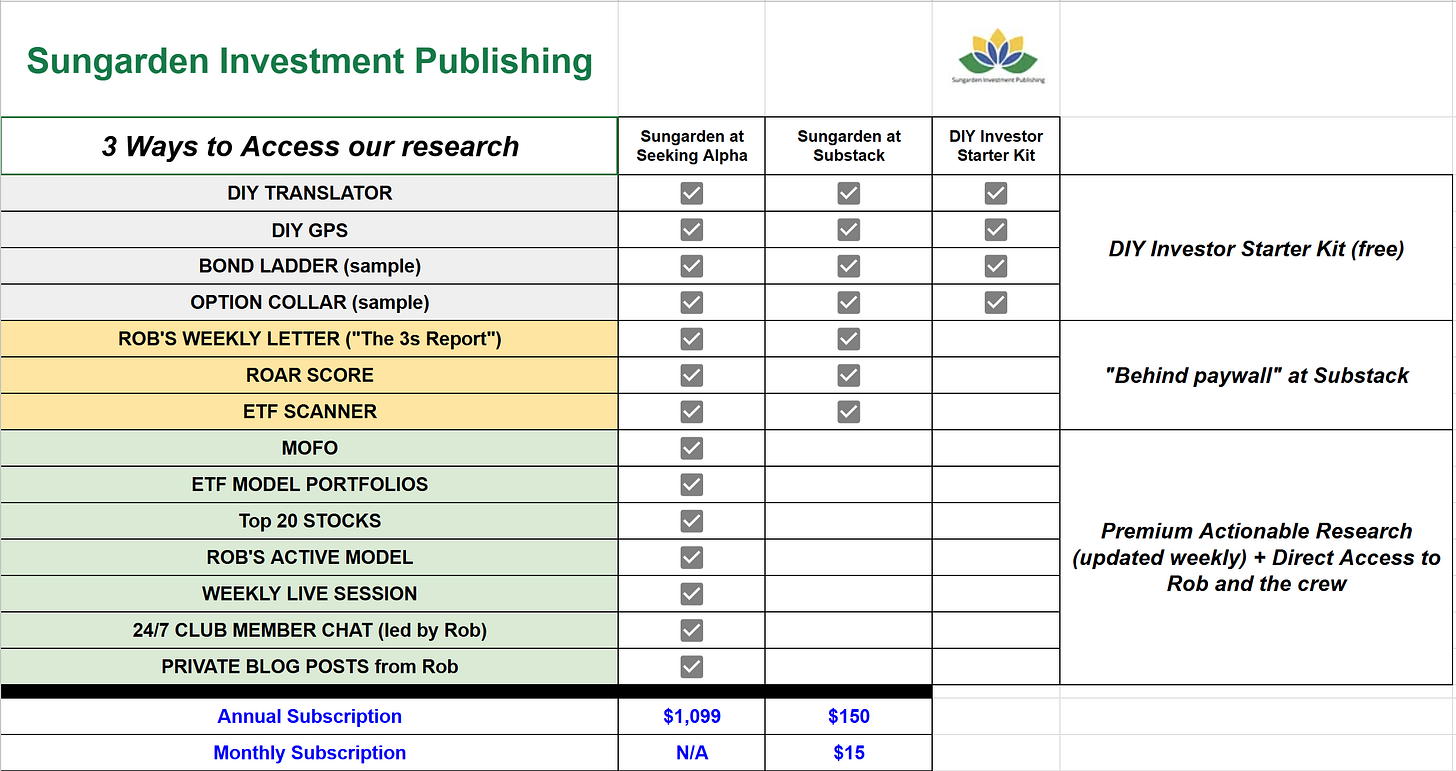Toggle ROAR SCORE checkbox under Substack
Viewport: 1456px width, 771px height.
point(849,375)
